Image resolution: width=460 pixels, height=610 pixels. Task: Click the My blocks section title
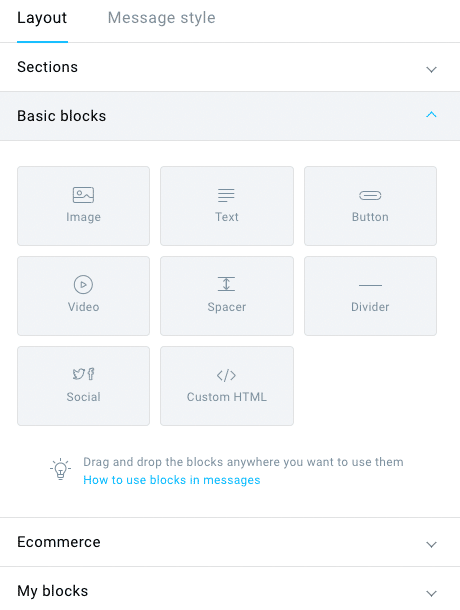(x=53, y=591)
